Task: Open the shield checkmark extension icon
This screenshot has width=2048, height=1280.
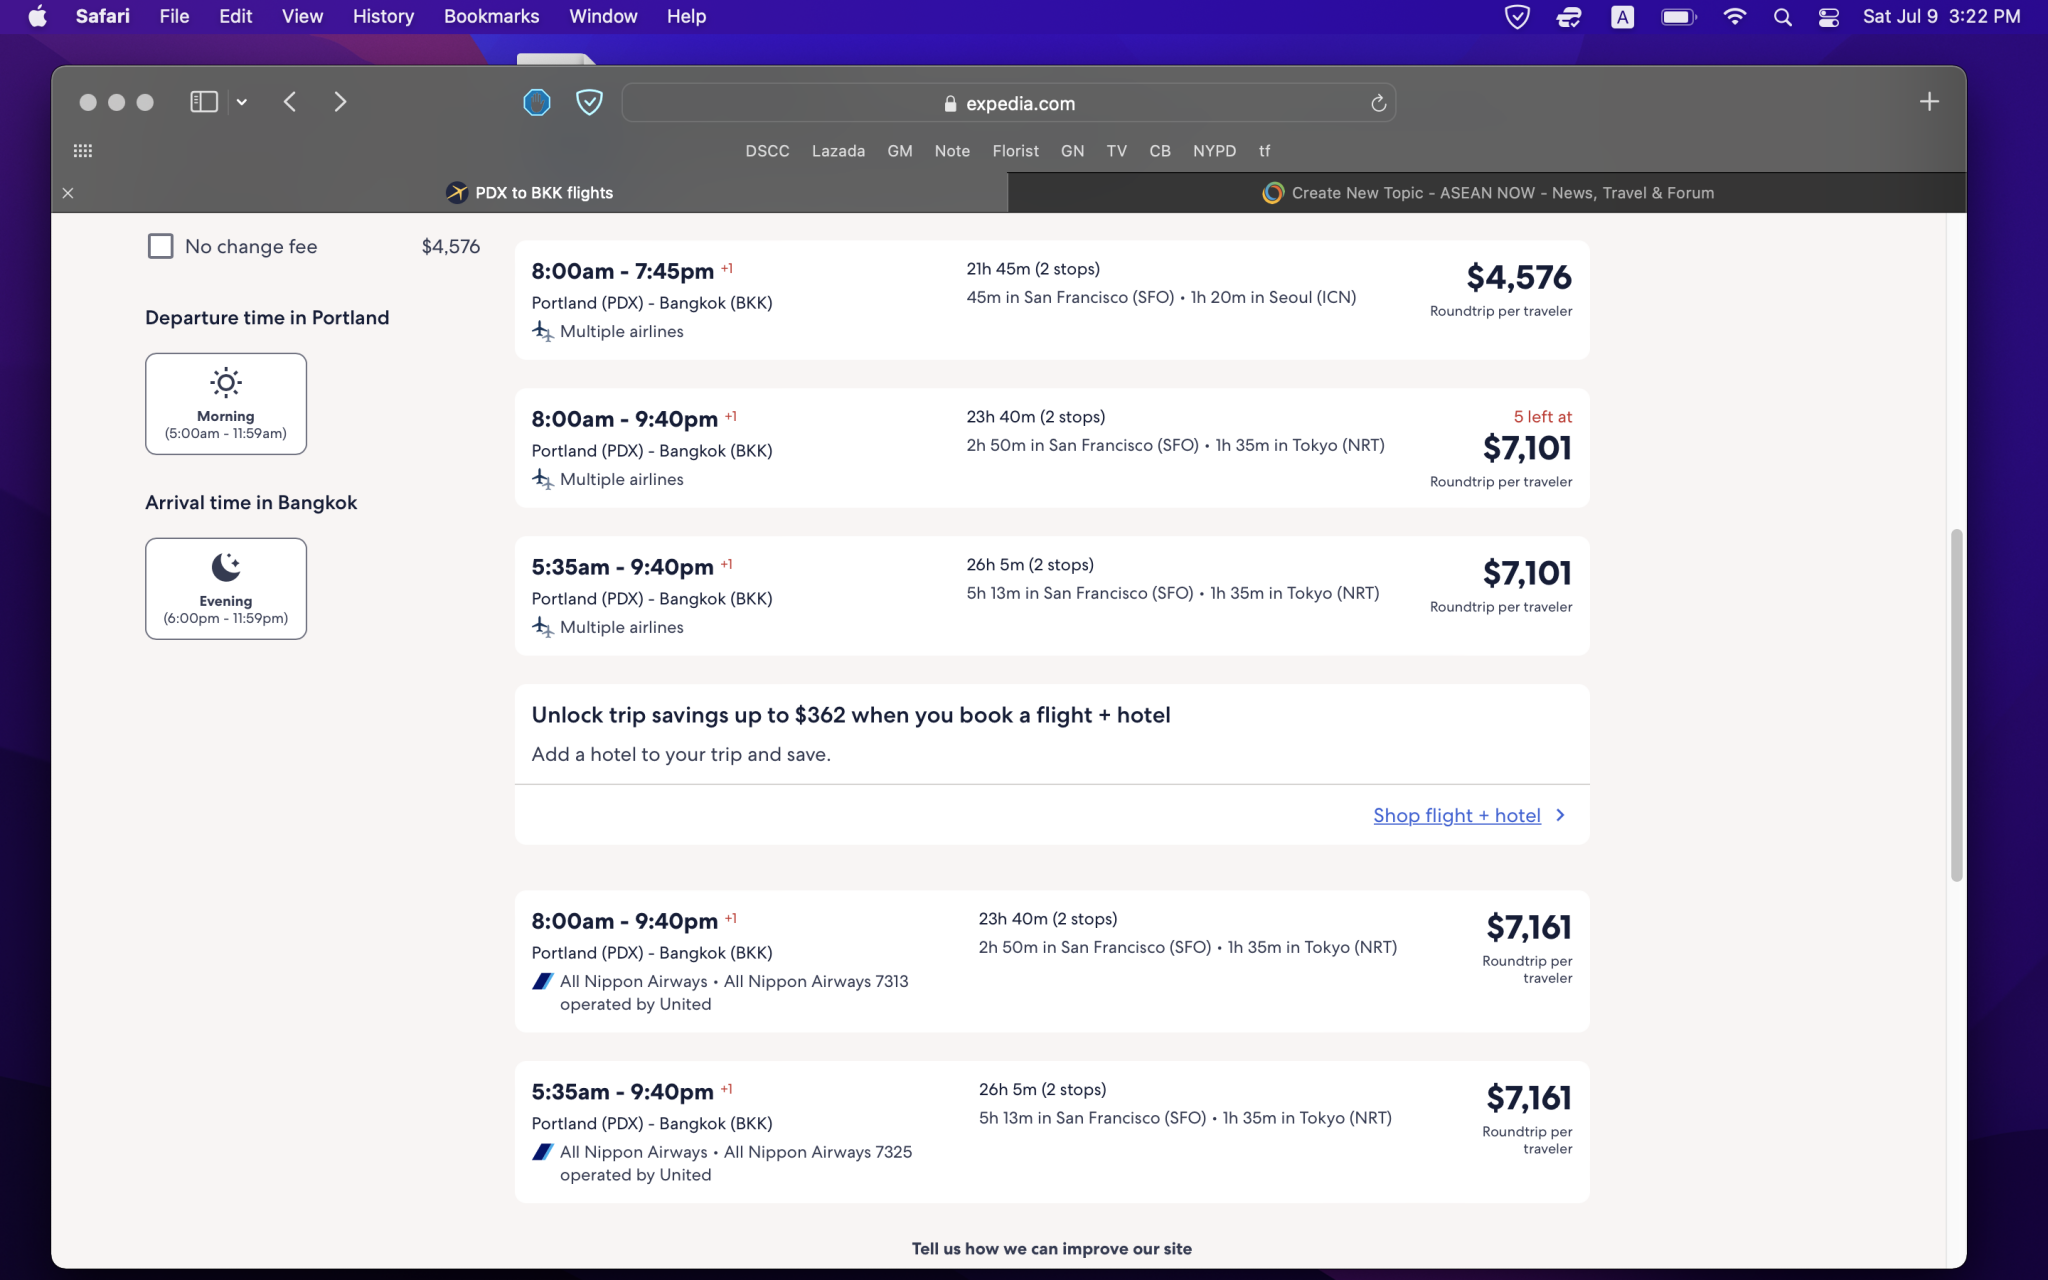Action: 590,102
